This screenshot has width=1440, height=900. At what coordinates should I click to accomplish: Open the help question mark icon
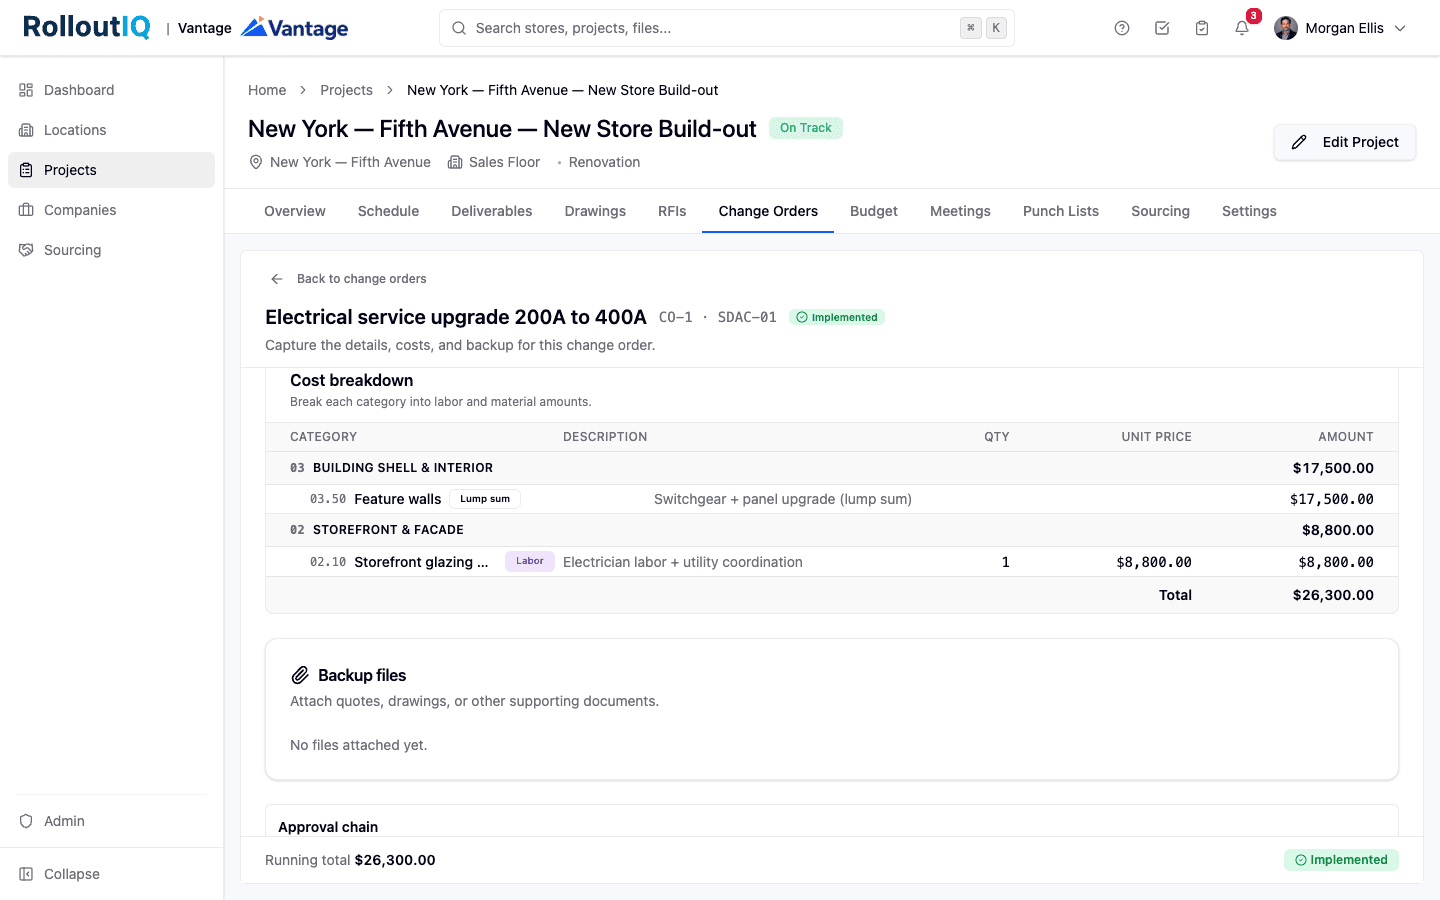[x=1122, y=28]
